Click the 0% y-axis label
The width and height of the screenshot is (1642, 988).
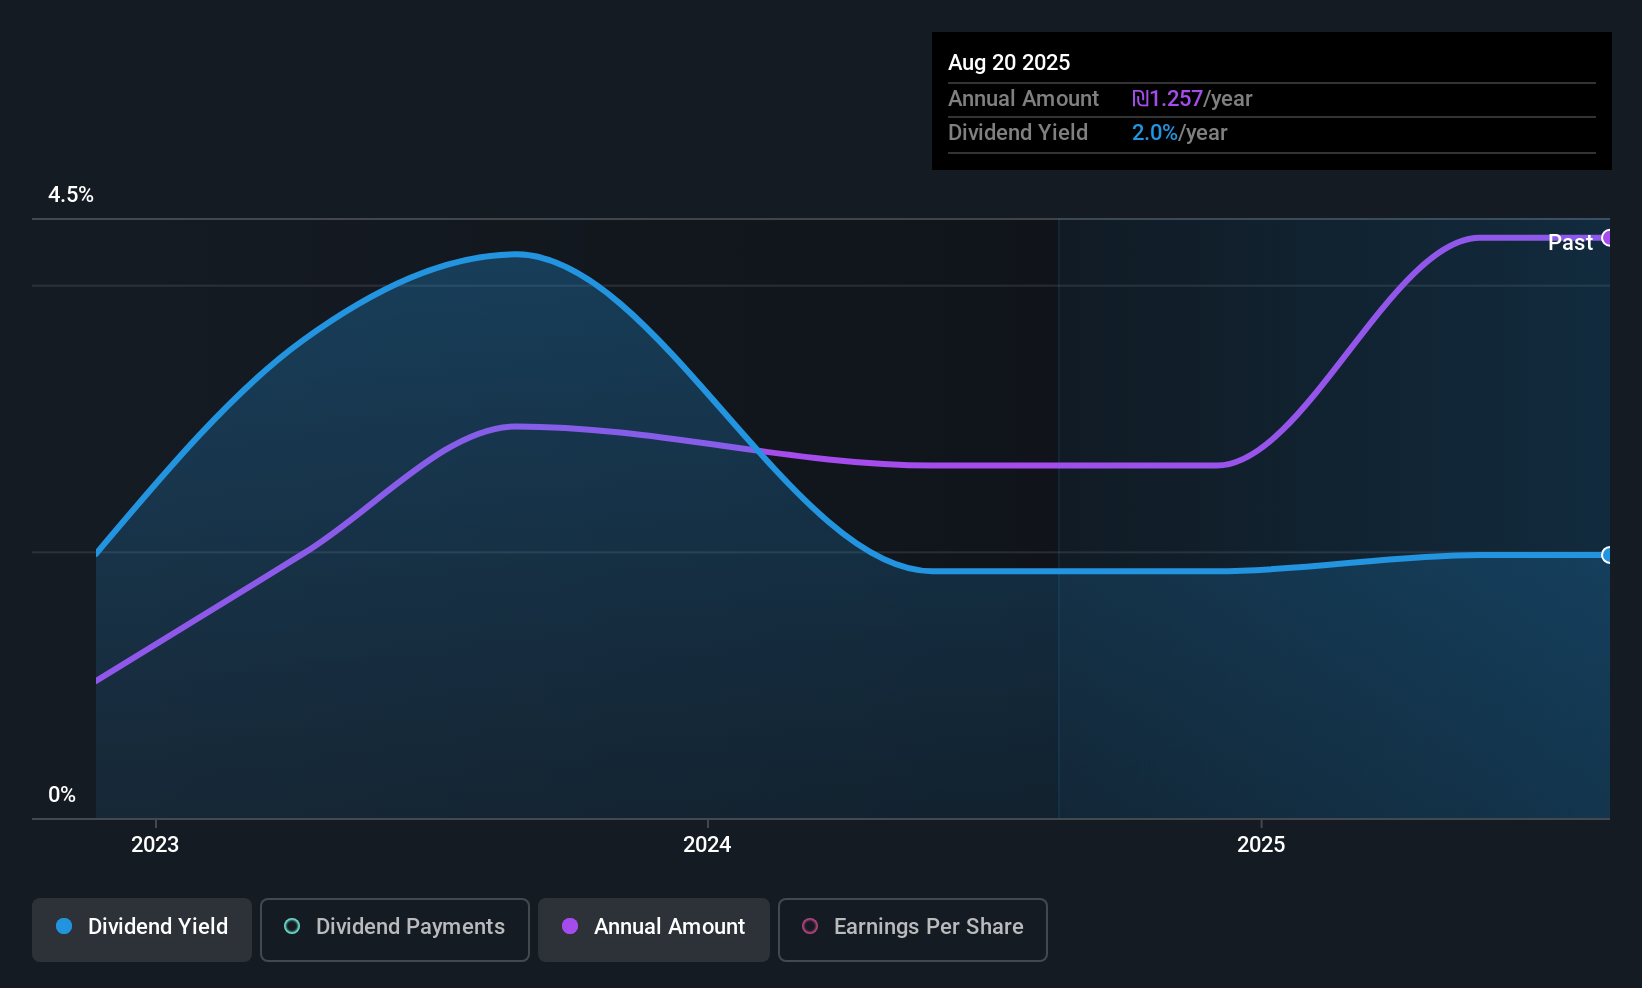click(62, 795)
